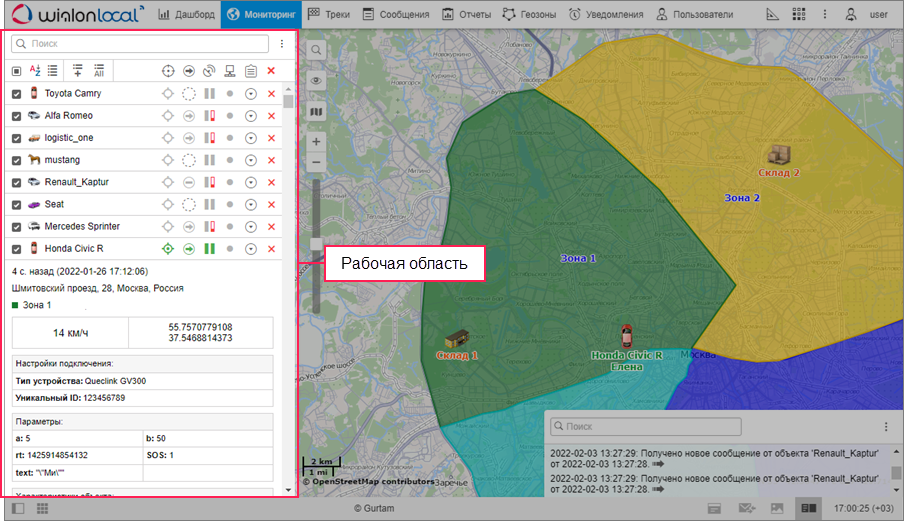This screenshot has width=904, height=521.
Task: Click the motion state column header icon
Action: point(189,71)
